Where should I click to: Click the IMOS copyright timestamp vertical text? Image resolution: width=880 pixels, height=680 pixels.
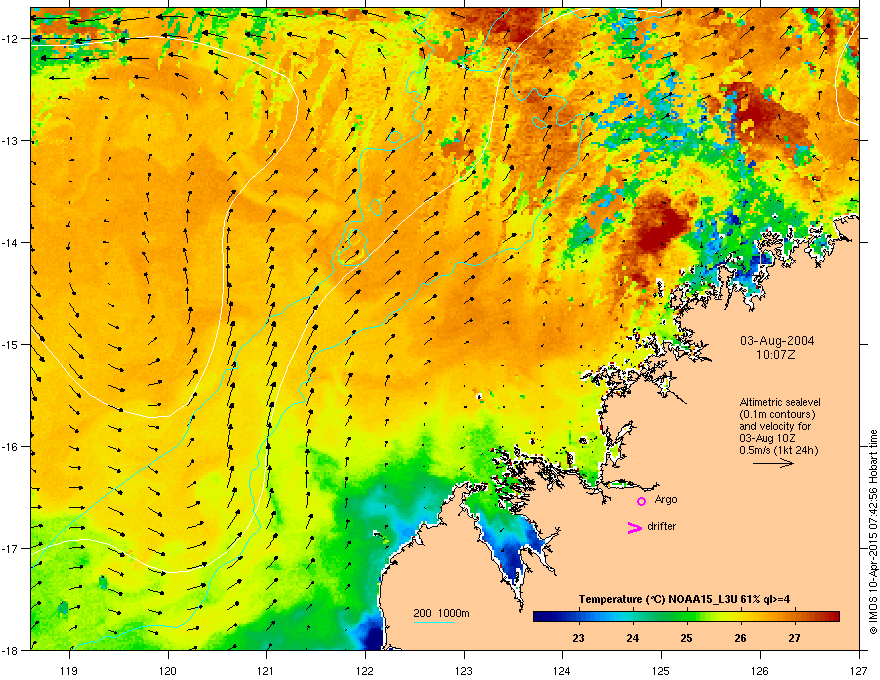pyautogui.click(x=873, y=532)
